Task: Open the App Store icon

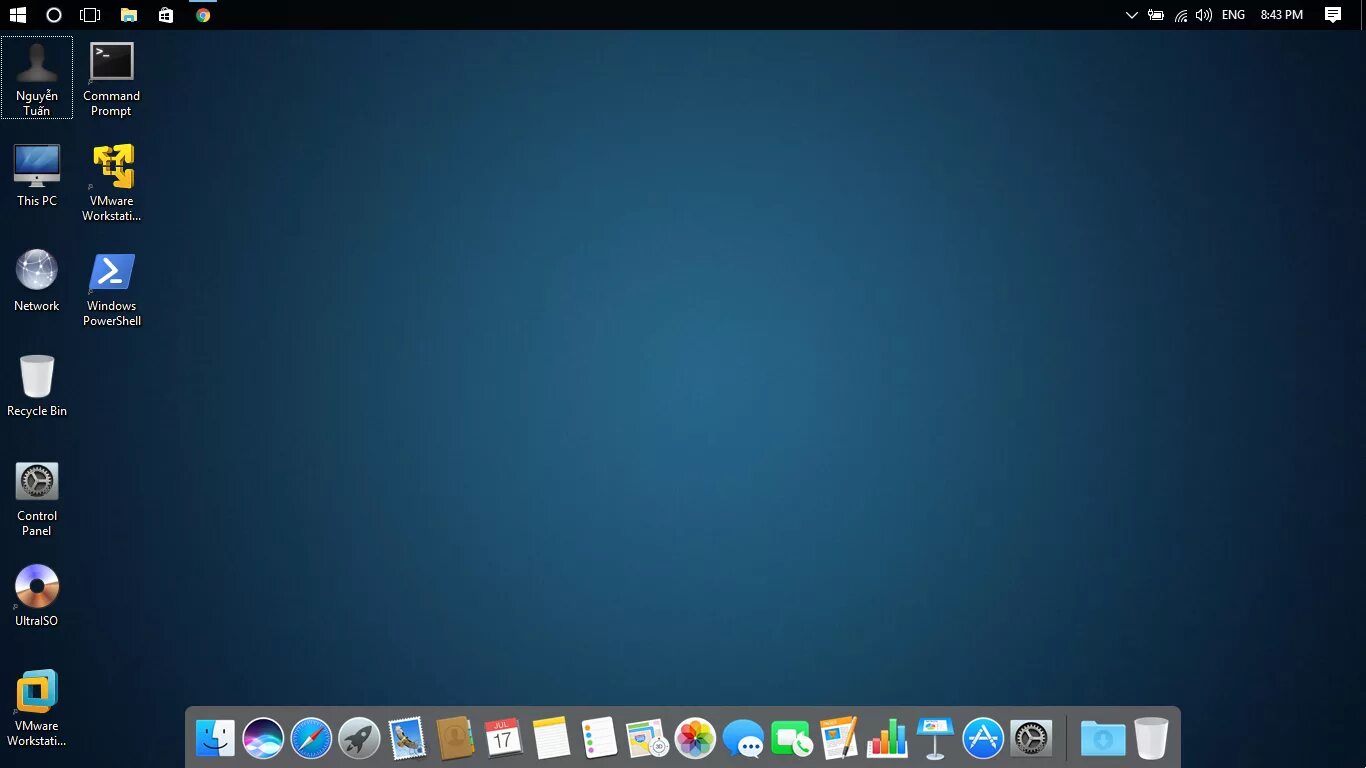Action: [983, 739]
